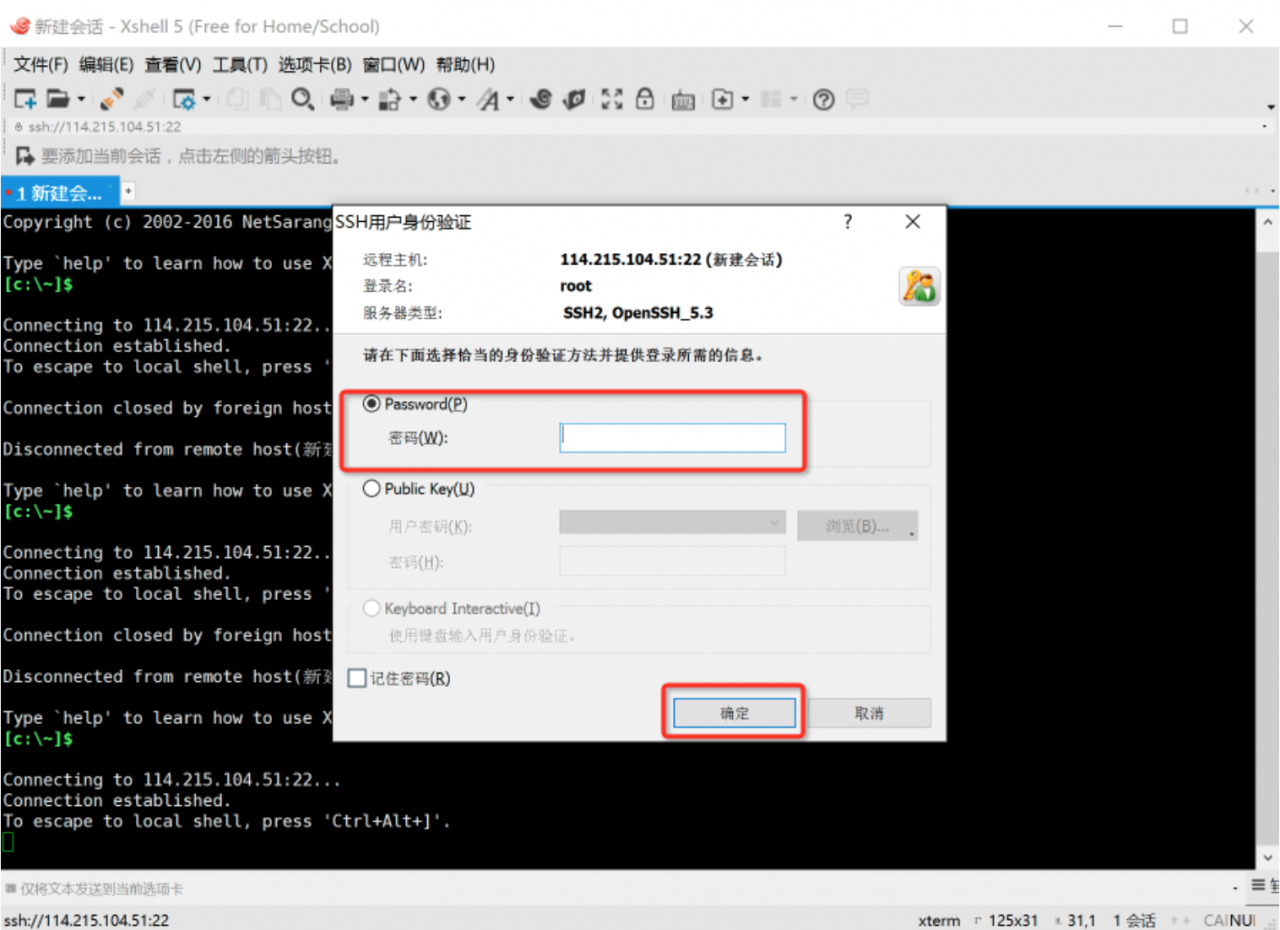
Task: Click the 密码(W) password input field
Action: (x=673, y=437)
